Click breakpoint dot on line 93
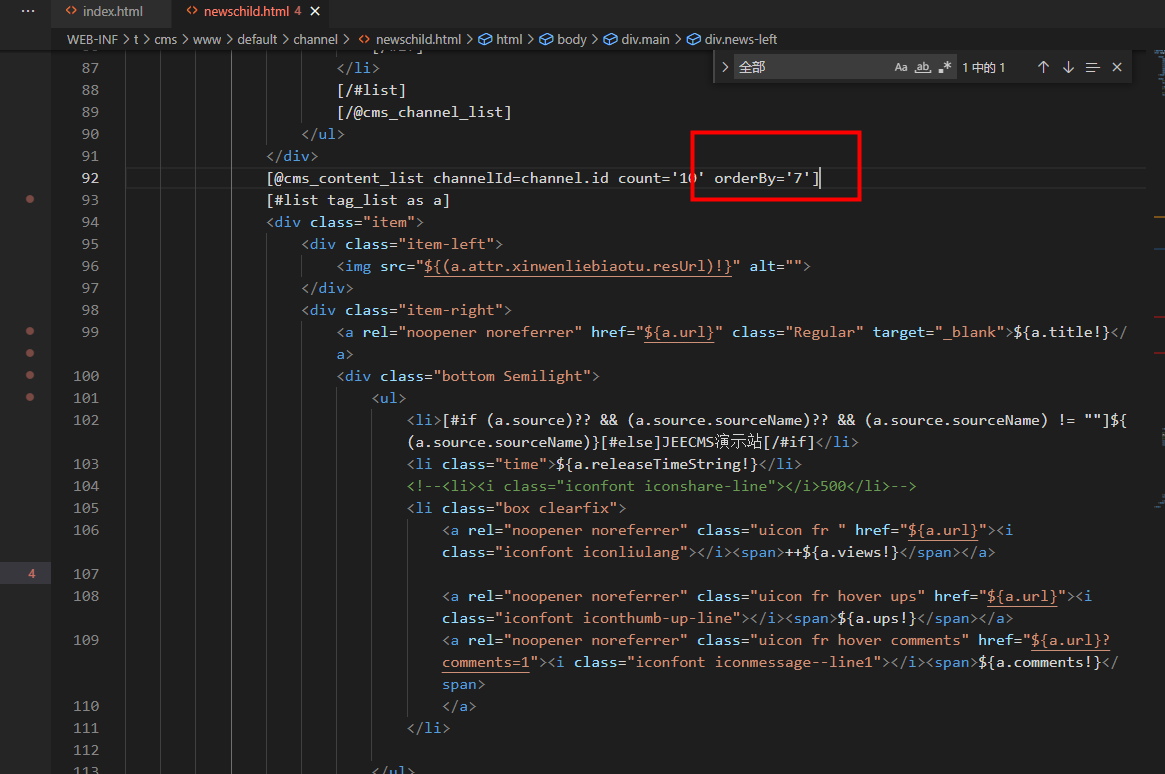The width and height of the screenshot is (1165, 774). [30, 200]
